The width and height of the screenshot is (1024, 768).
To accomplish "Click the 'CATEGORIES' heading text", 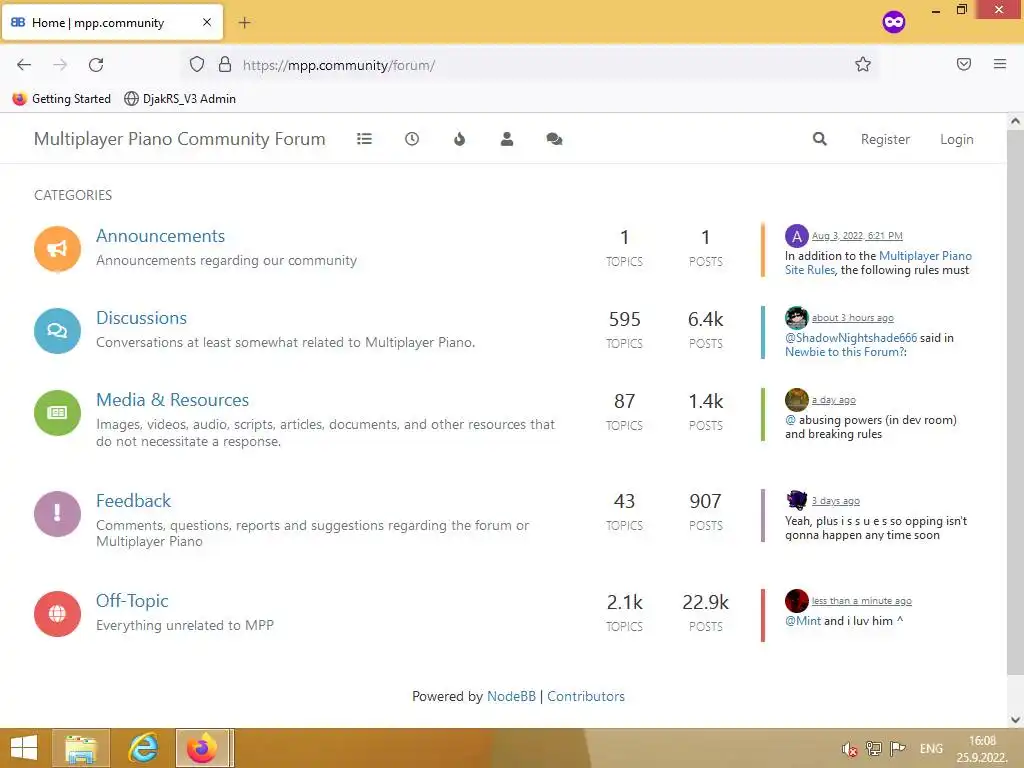I will click(73, 195).
